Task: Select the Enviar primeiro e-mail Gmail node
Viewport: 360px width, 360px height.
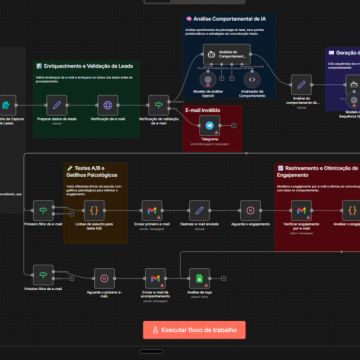Action: 152,210
